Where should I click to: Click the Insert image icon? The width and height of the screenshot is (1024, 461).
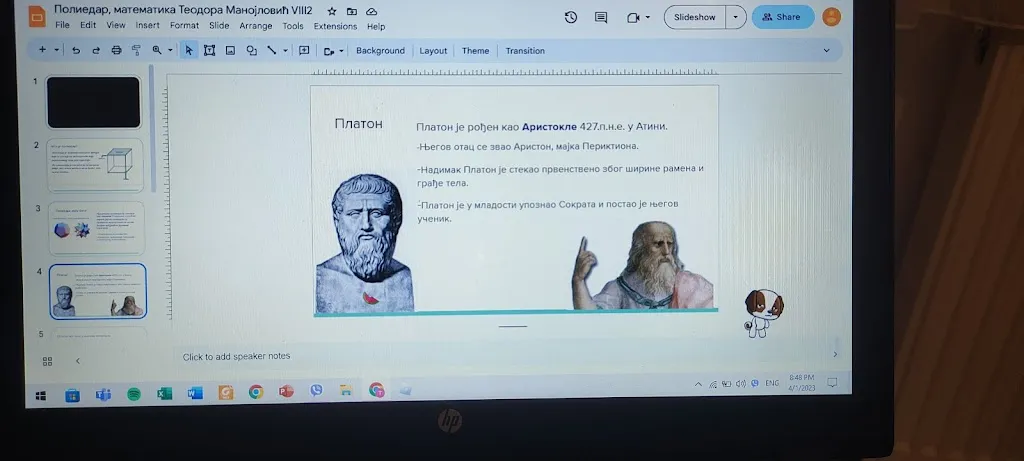pyautogui.click(x=230, y=50)
